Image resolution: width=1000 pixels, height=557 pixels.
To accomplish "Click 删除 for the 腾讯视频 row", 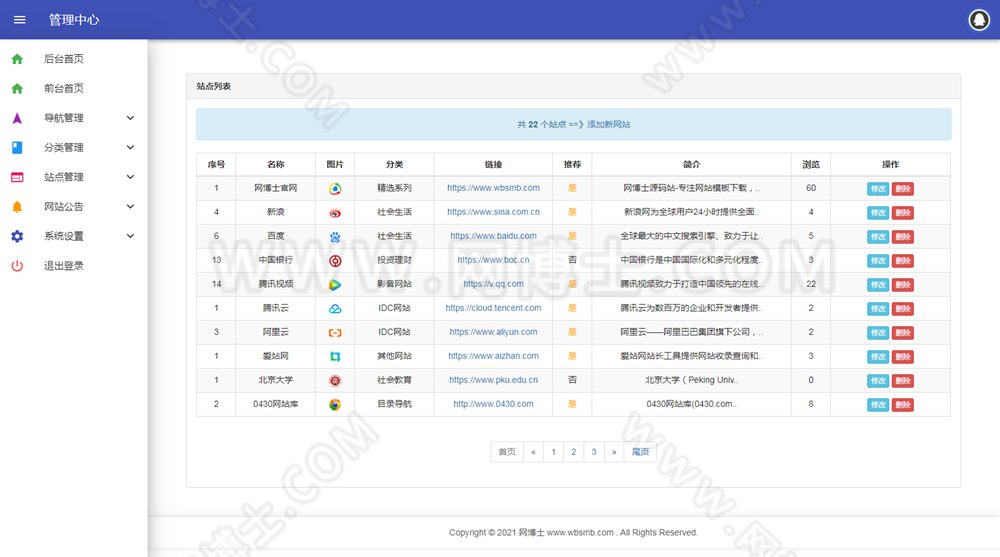I will point(902,285).
